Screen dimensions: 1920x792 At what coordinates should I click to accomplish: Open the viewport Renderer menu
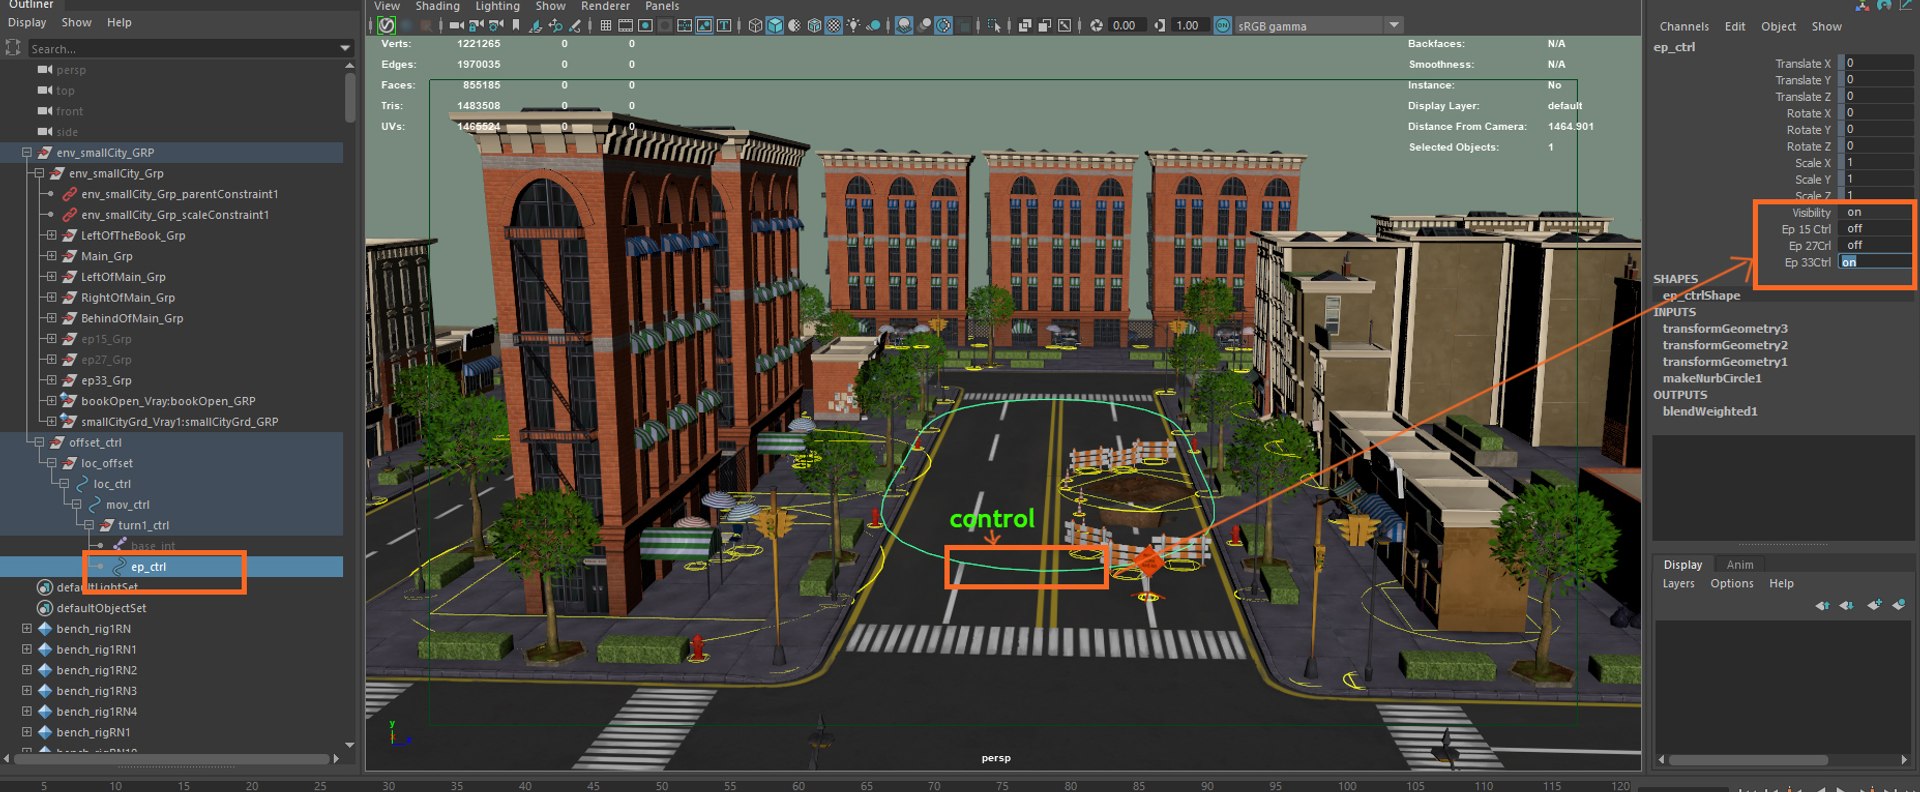click(605, 6)
